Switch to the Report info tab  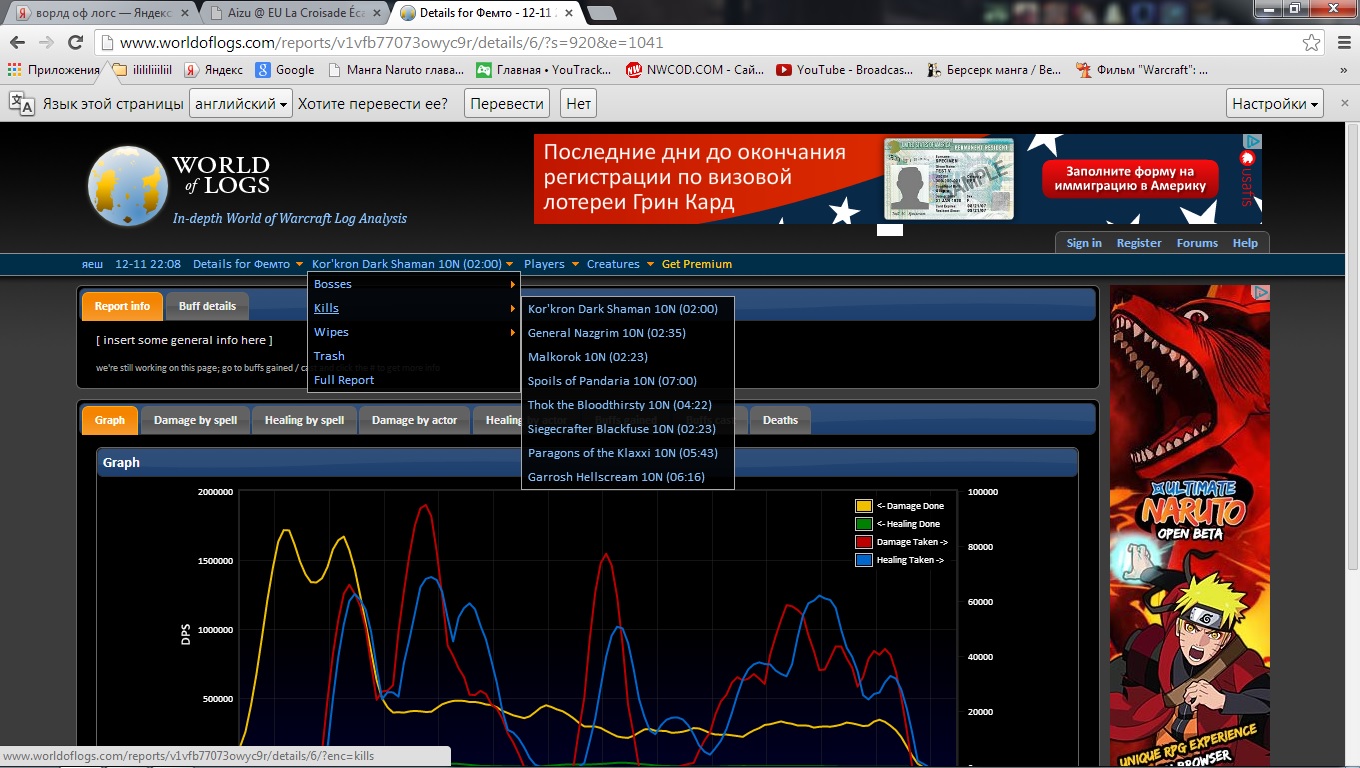coord(122,306)
